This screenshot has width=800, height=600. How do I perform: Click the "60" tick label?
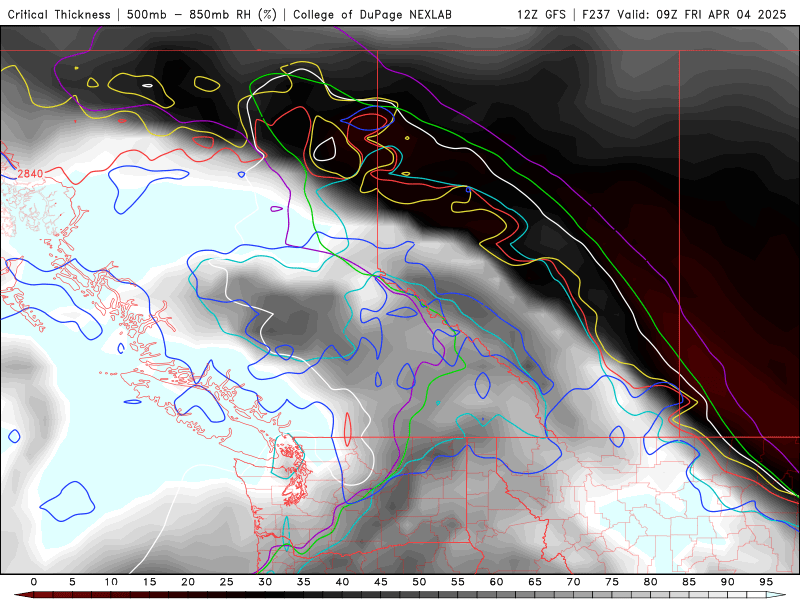496,582
